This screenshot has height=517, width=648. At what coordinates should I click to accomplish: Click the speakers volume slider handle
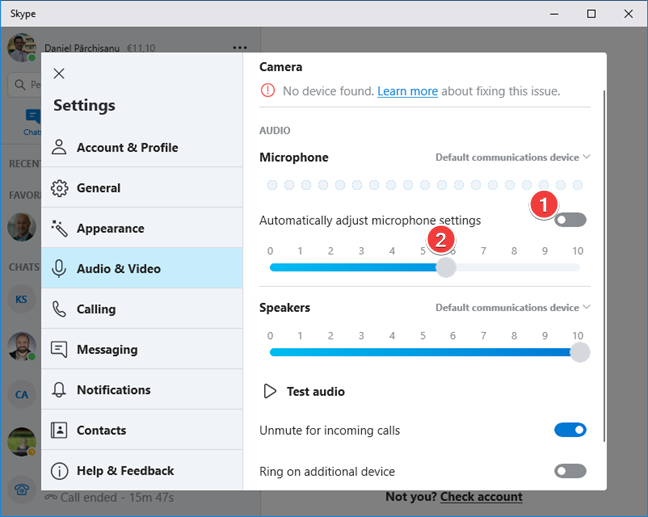click(580, 352)
